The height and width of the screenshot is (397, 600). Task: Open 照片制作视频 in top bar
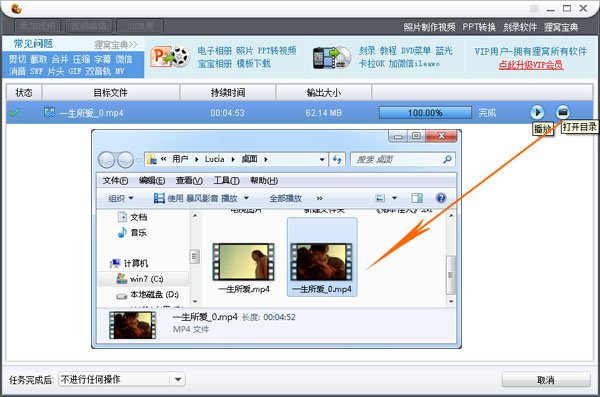click(x=429, y=27)
